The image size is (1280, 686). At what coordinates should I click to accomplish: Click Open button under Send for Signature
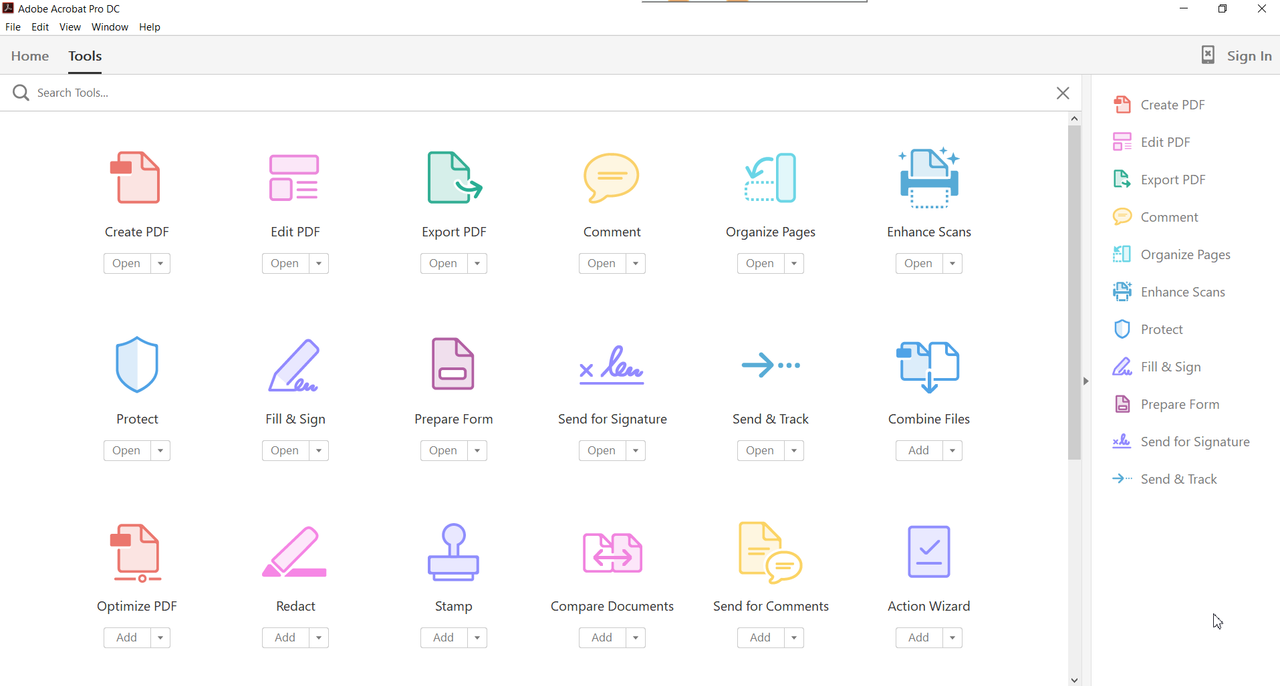[x=603, y=451]
